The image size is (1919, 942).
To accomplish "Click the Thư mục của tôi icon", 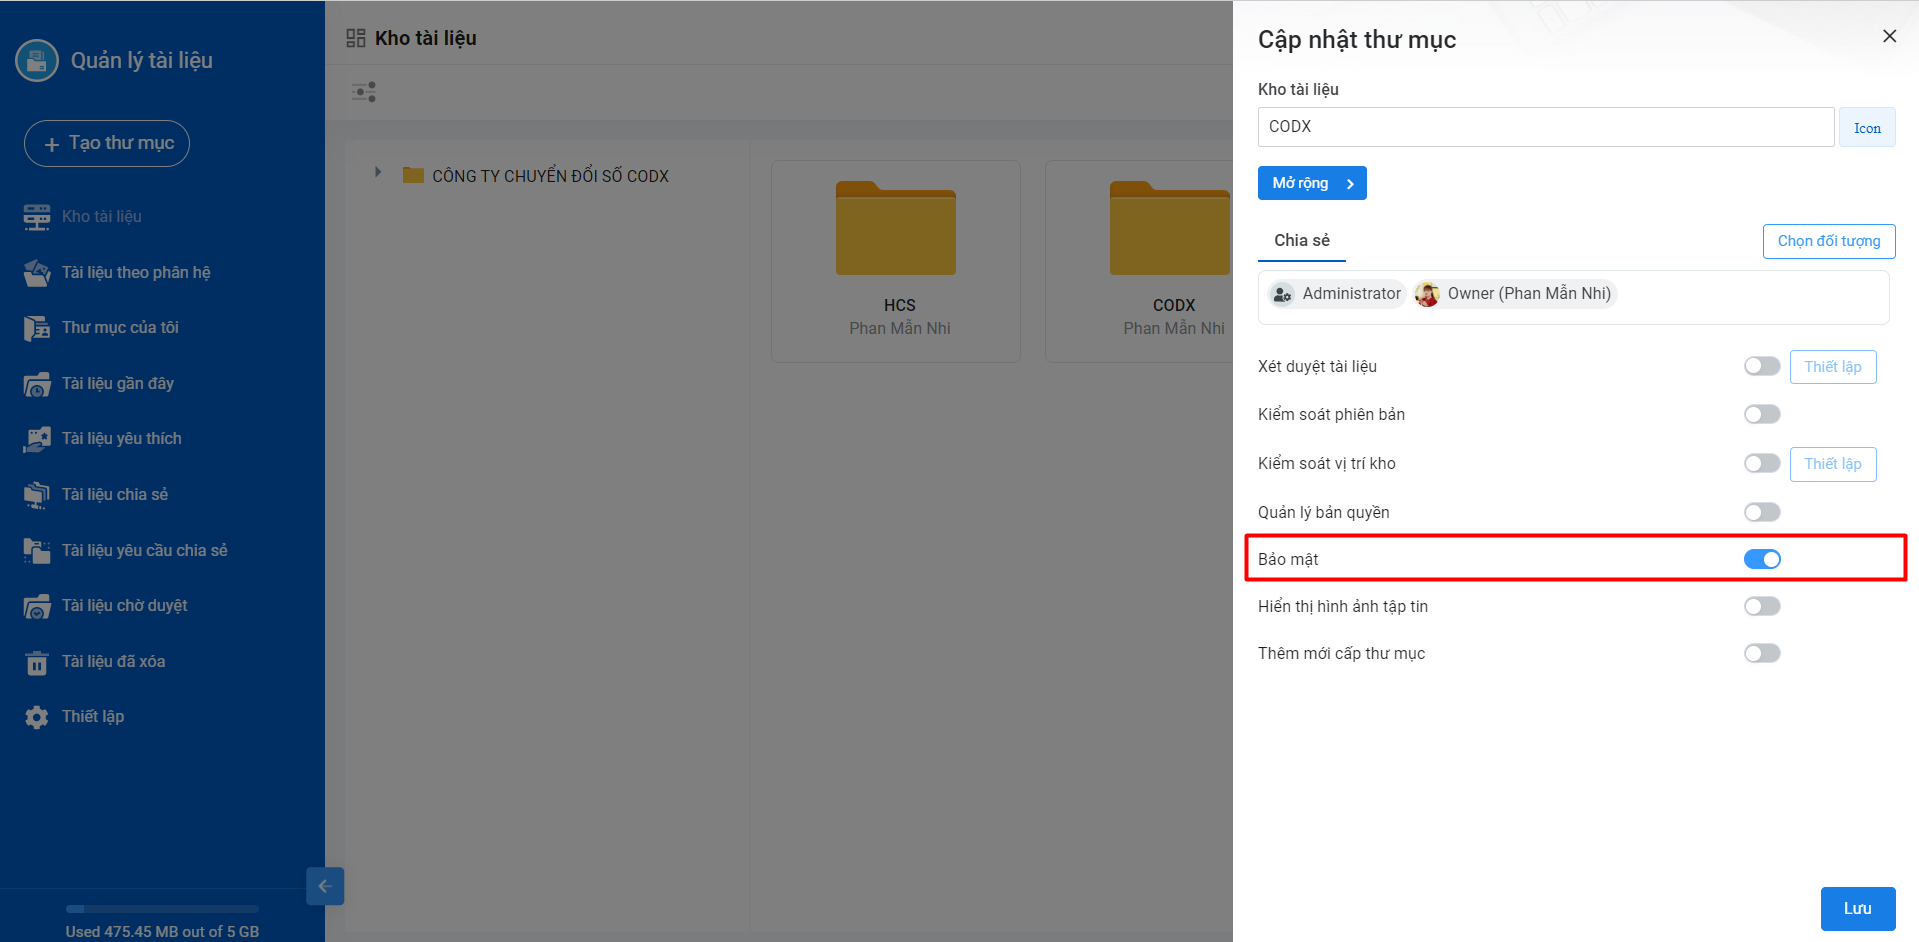I will point(37,328).
